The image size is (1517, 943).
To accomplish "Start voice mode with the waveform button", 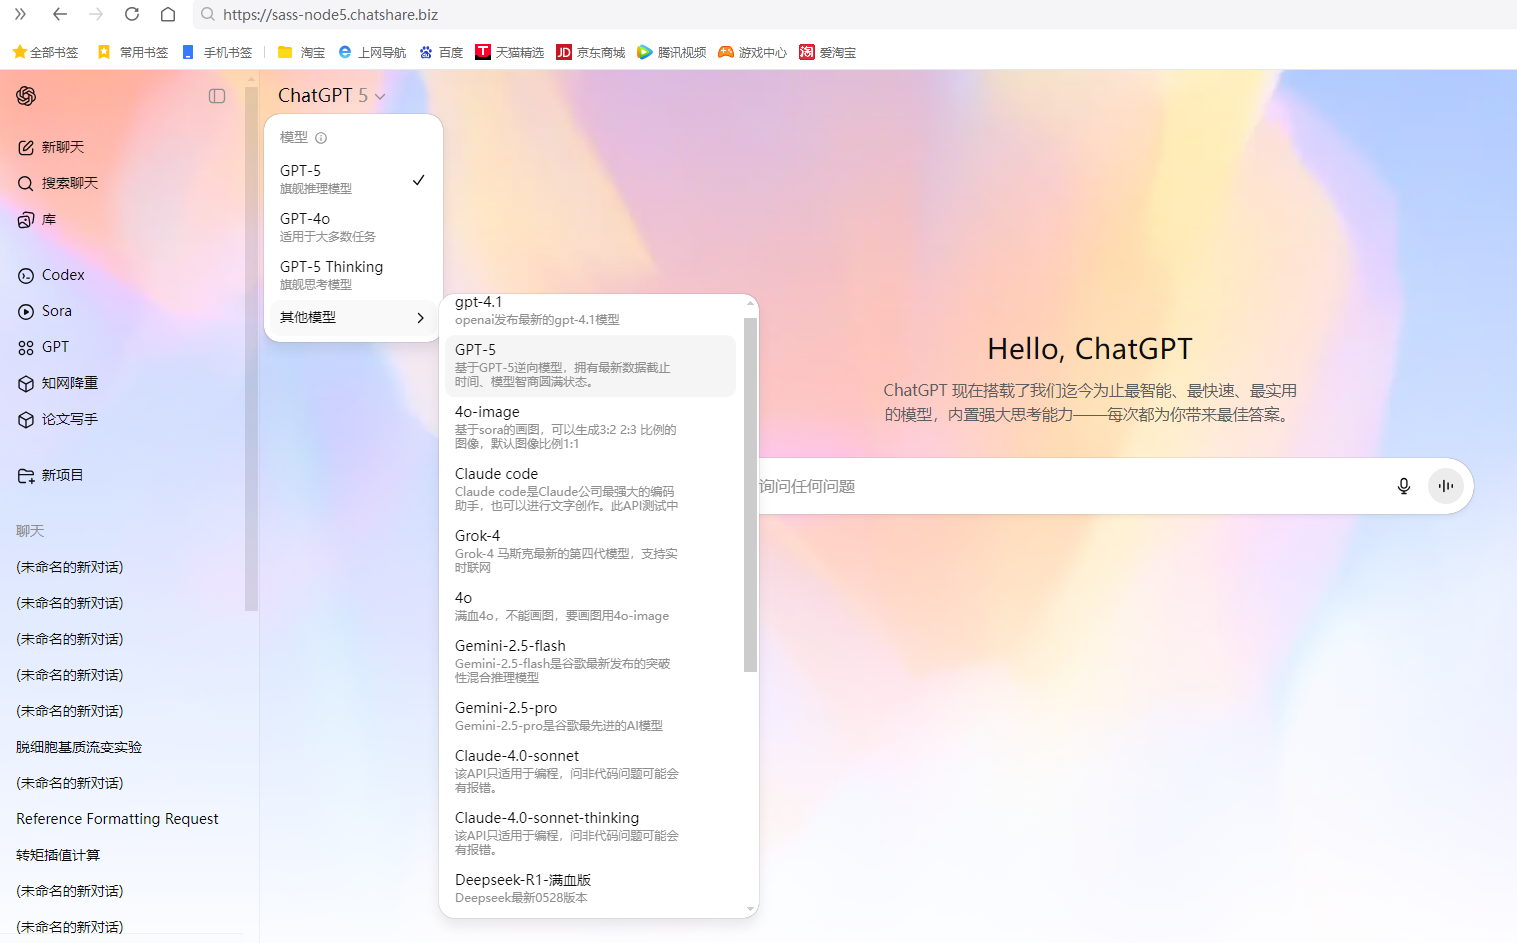I will (x=1446, y=486).
